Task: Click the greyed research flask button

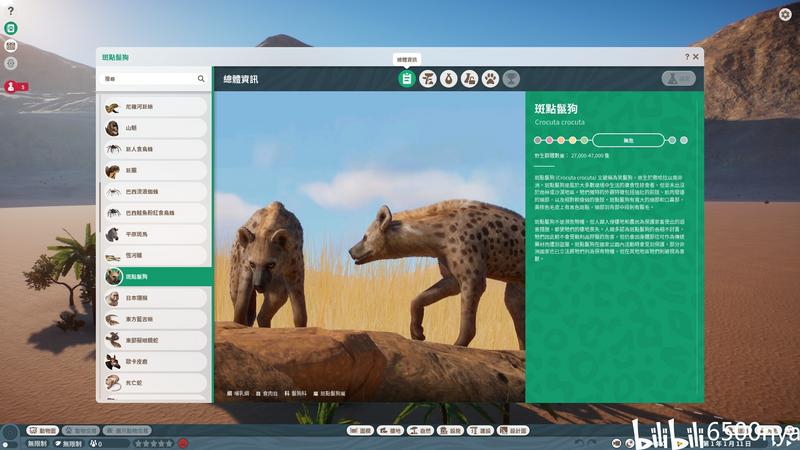Action: (679, 79)
